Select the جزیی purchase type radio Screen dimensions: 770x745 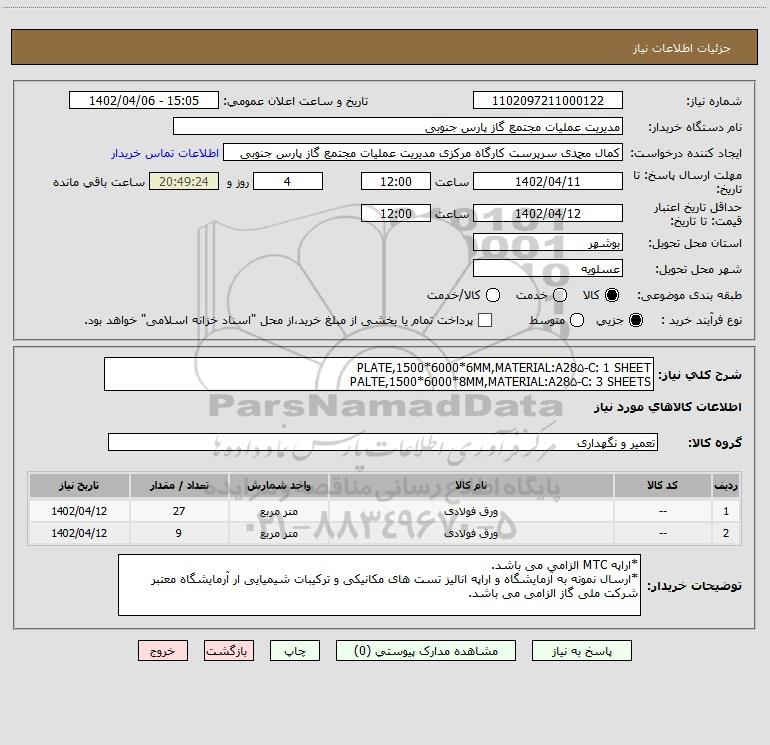click(636, 320)
